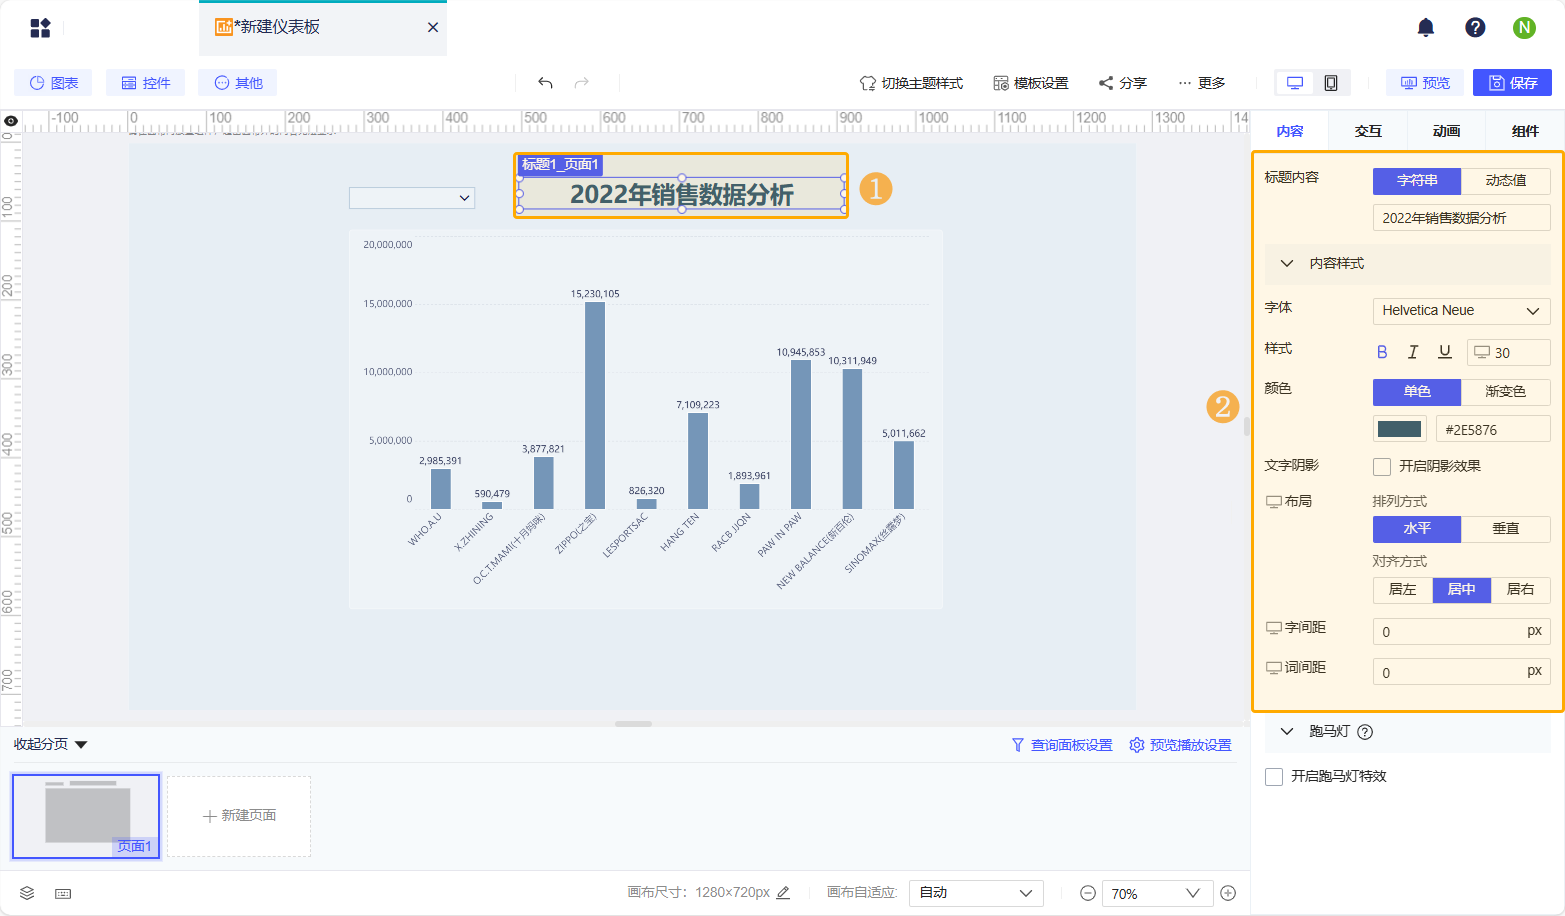Select 动态值 title content type
1565x916 pixels.
(x=1506, y=181)
